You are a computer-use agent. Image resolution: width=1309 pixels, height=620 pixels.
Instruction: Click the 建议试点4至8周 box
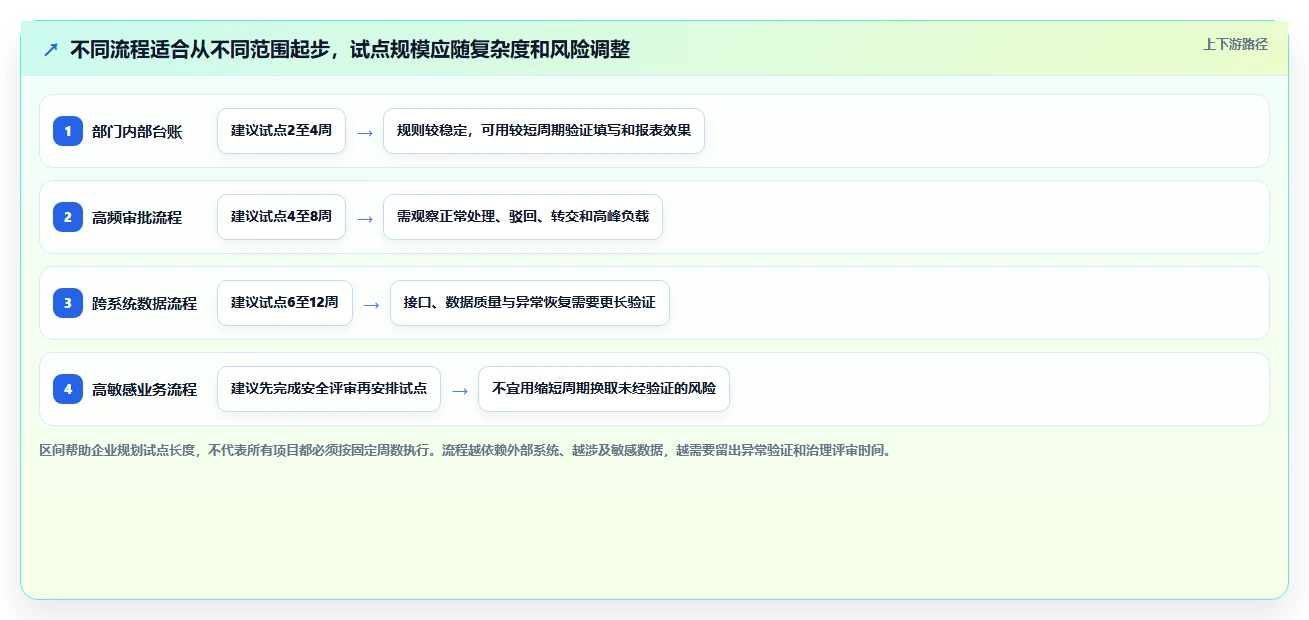click(x=281, y=217)
